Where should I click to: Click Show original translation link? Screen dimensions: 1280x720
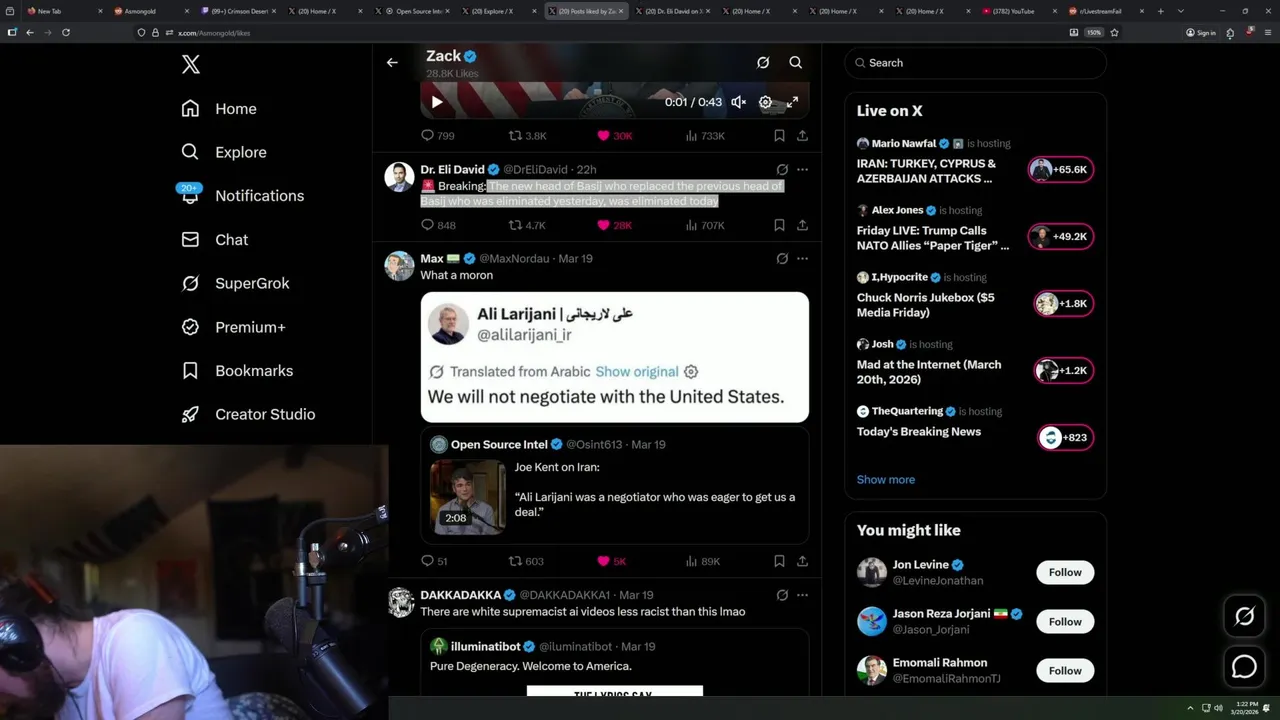pos(637,371)
